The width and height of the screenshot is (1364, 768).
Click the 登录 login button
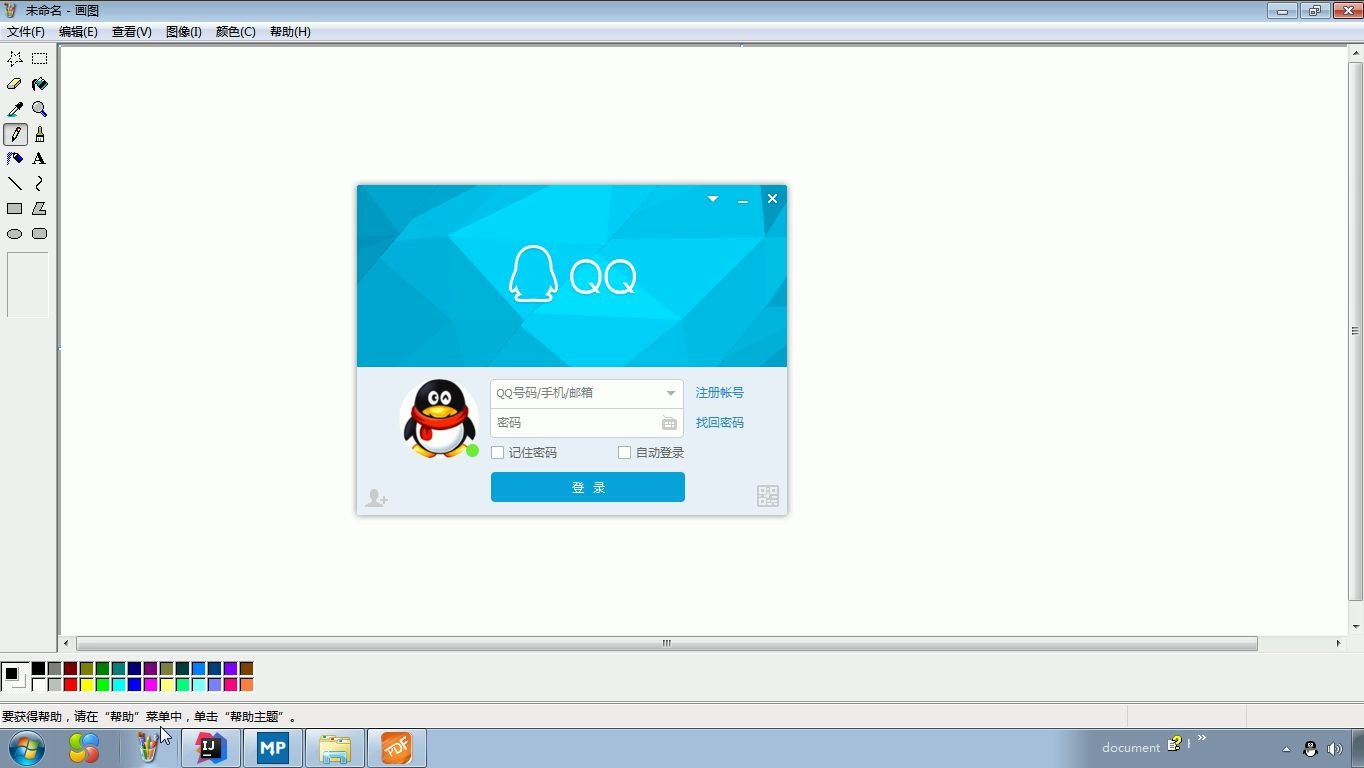tap(588, 487)
